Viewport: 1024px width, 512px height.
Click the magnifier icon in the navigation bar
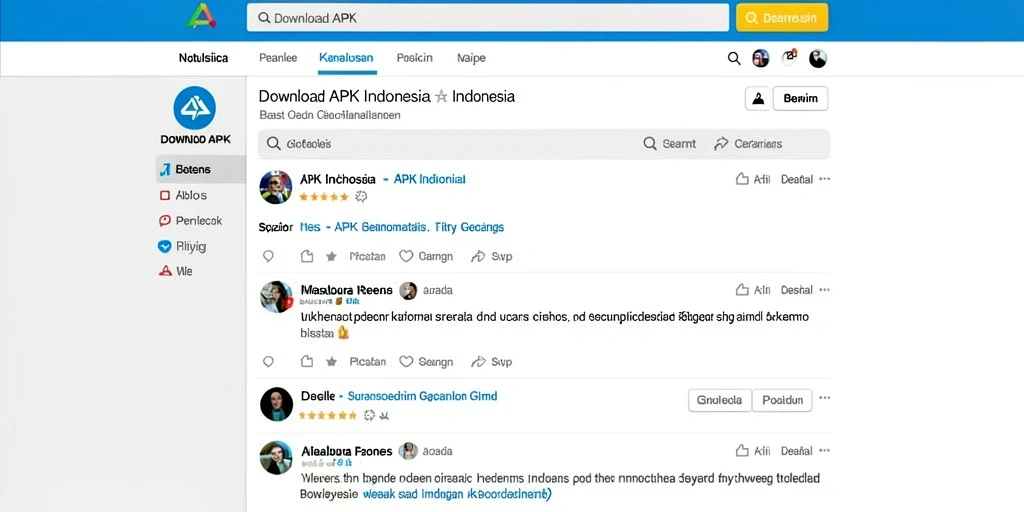[734, 59]
